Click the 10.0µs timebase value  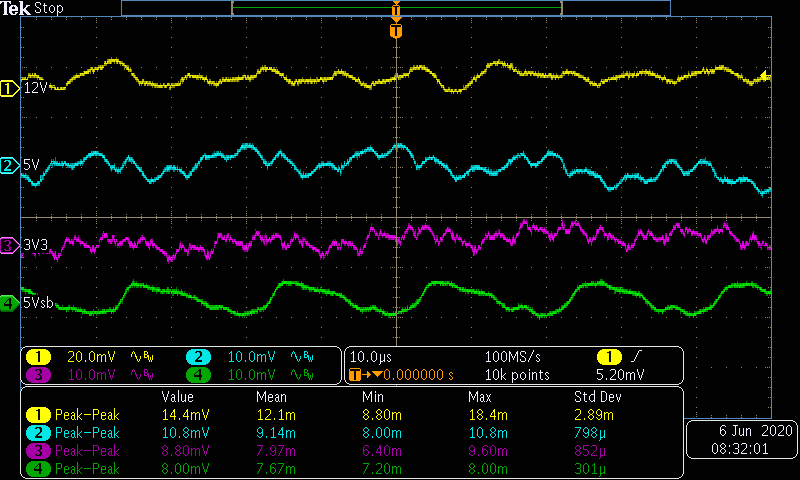(x=371, y=357)
